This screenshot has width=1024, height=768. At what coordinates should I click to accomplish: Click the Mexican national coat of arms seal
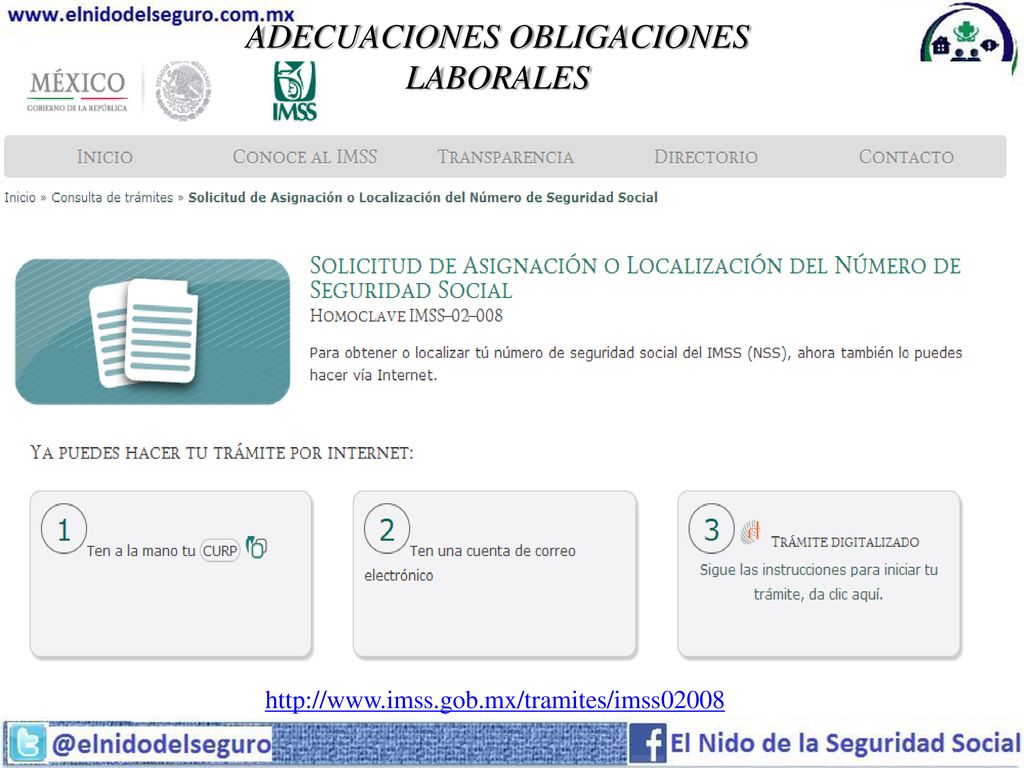pos(184,90)
